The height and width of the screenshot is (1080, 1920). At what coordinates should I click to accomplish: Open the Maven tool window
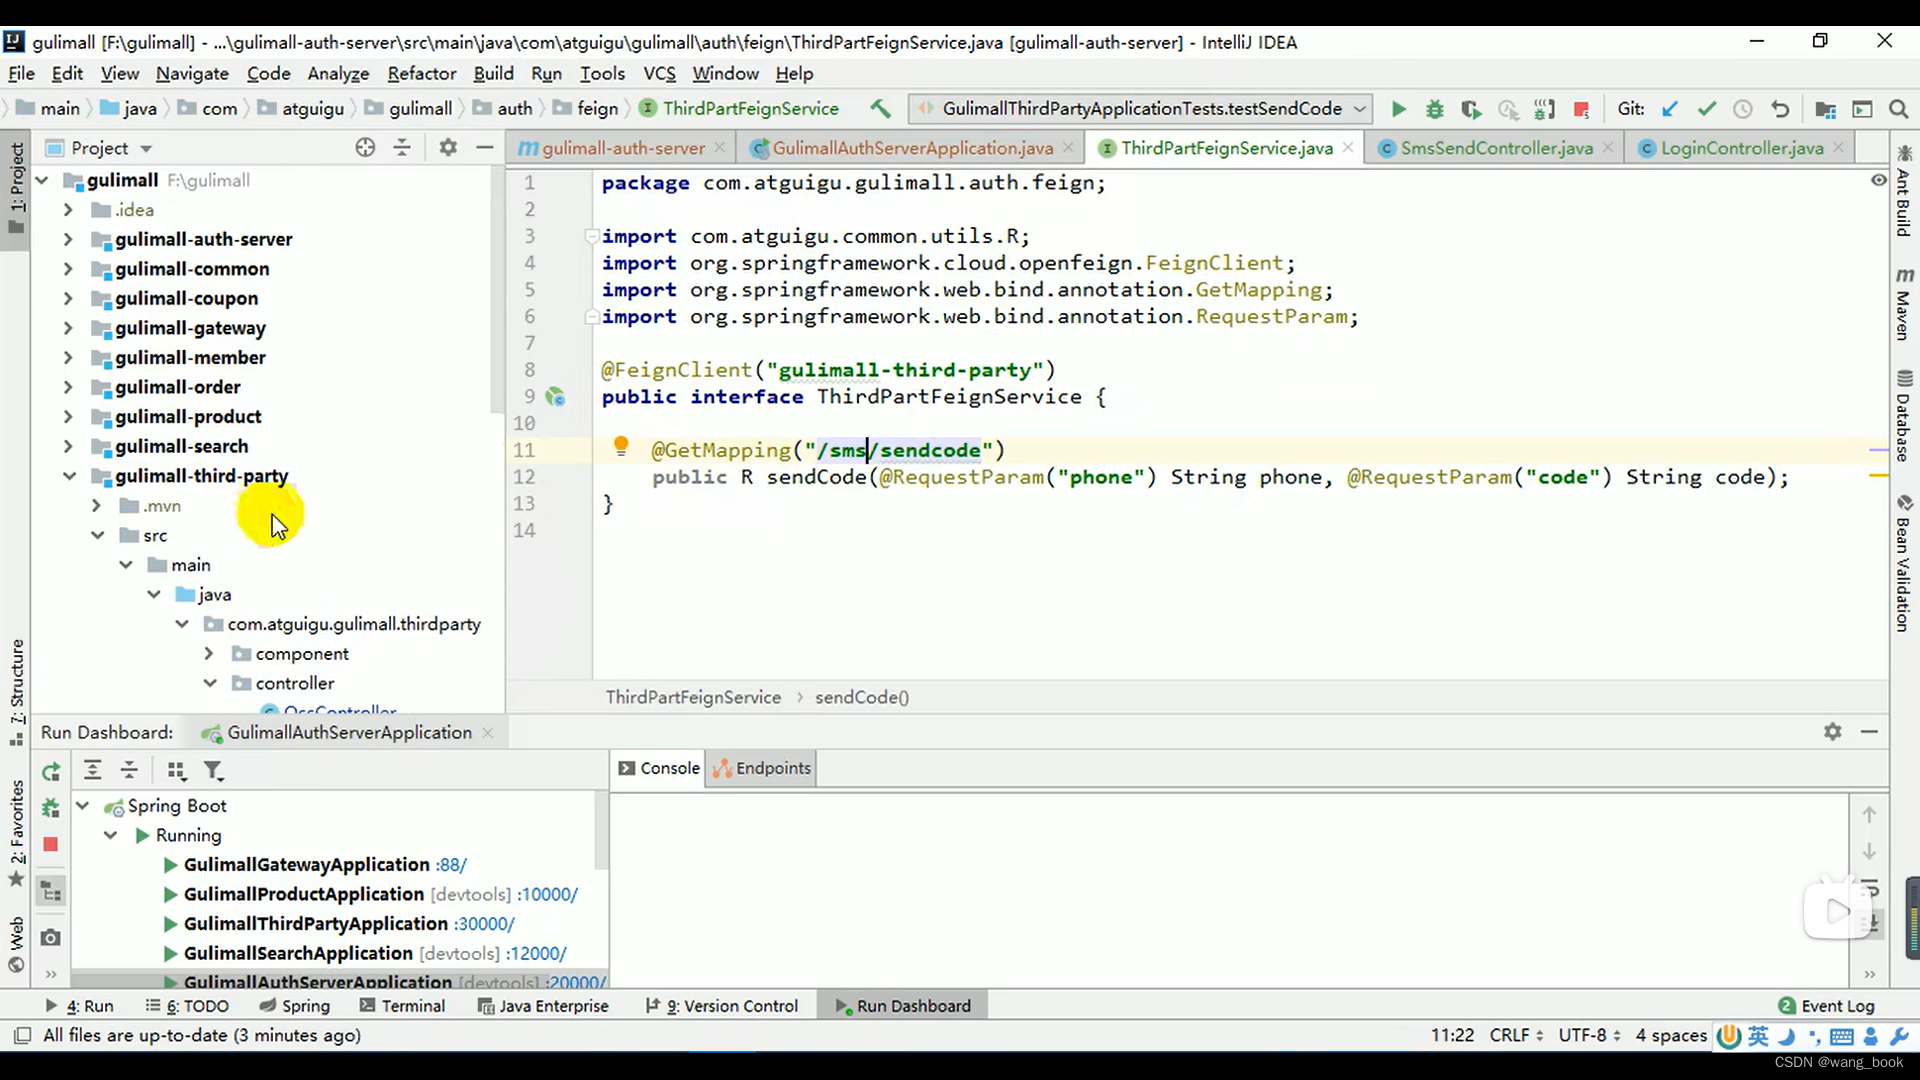1904,304
